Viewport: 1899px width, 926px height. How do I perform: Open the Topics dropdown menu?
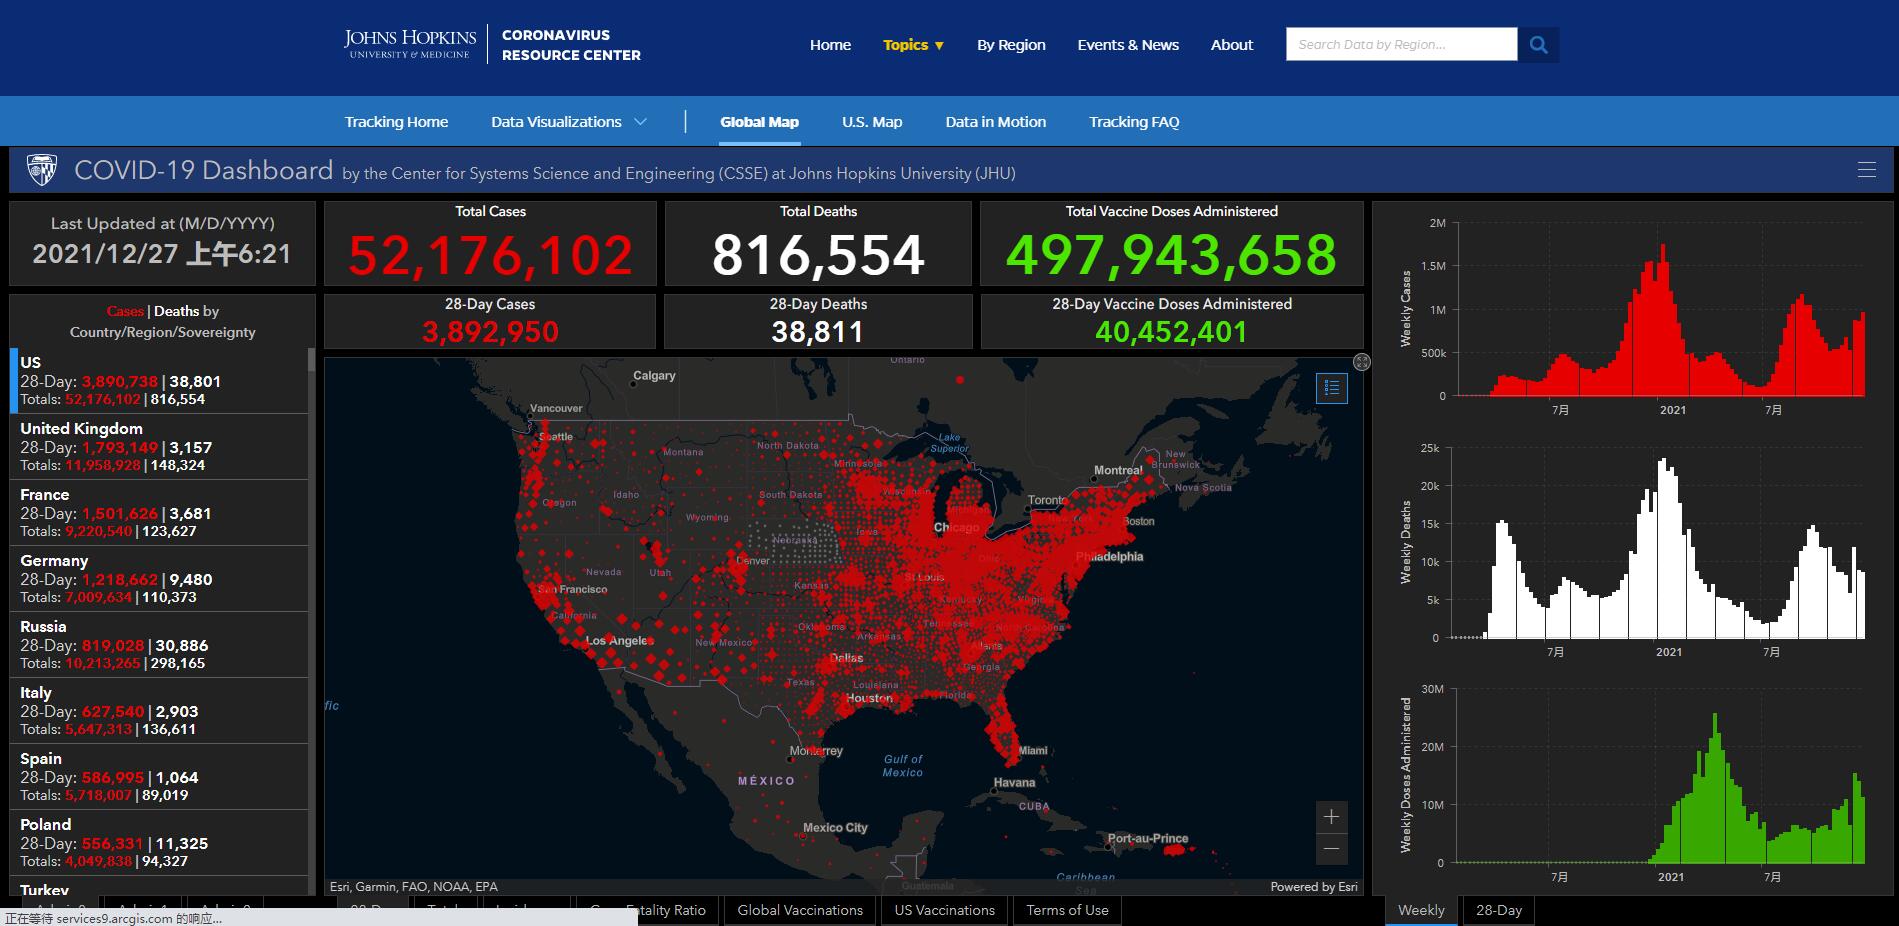913,45
